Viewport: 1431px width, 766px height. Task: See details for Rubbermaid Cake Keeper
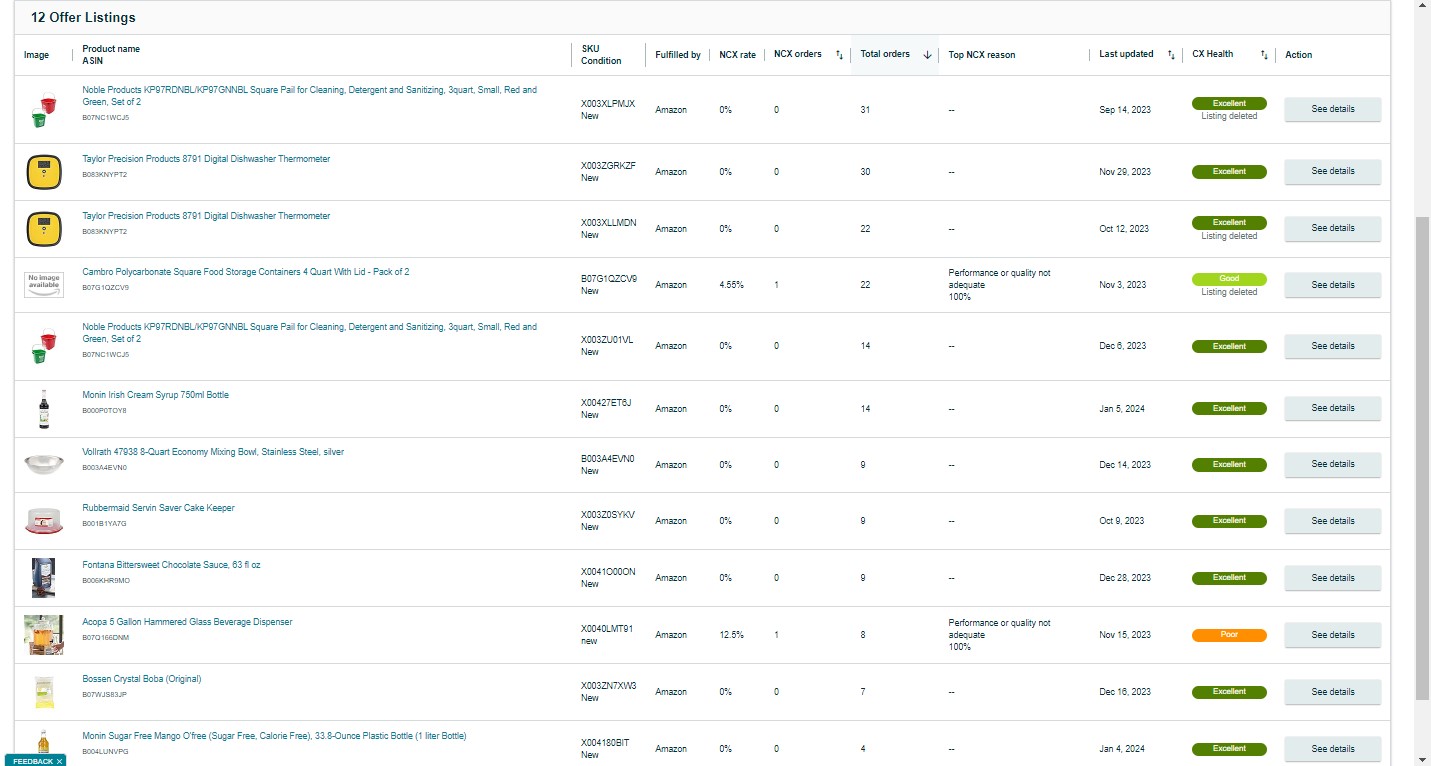1332,521
